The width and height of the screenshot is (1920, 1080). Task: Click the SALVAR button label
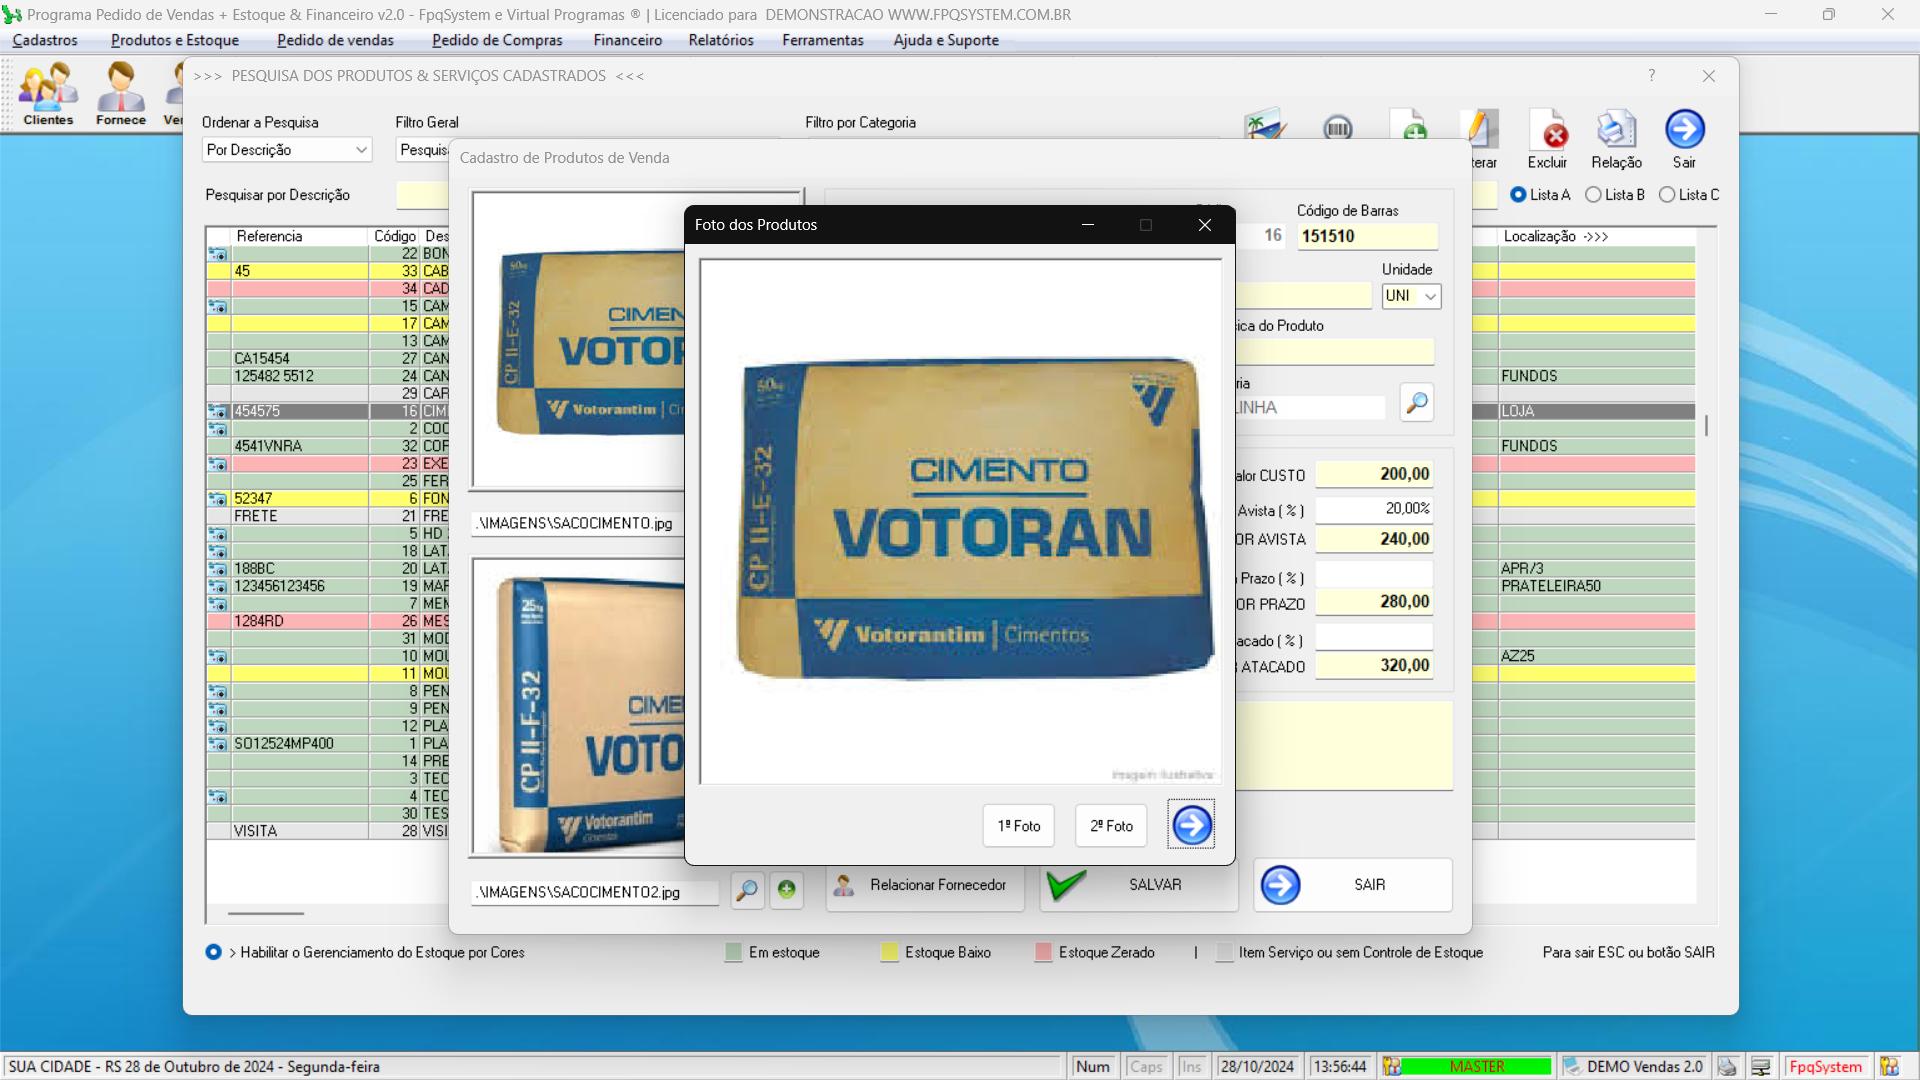pyautogui.click(x=1155, y=885)
